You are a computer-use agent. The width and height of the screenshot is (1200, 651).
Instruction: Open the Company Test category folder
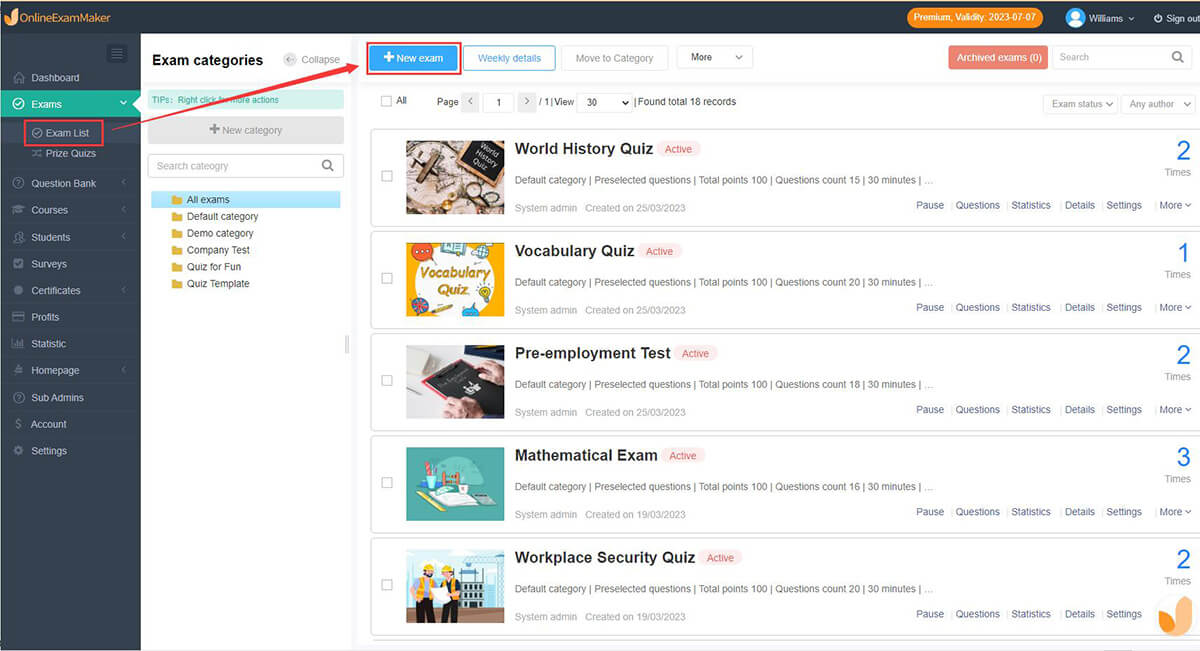click(x=217, y=250)
